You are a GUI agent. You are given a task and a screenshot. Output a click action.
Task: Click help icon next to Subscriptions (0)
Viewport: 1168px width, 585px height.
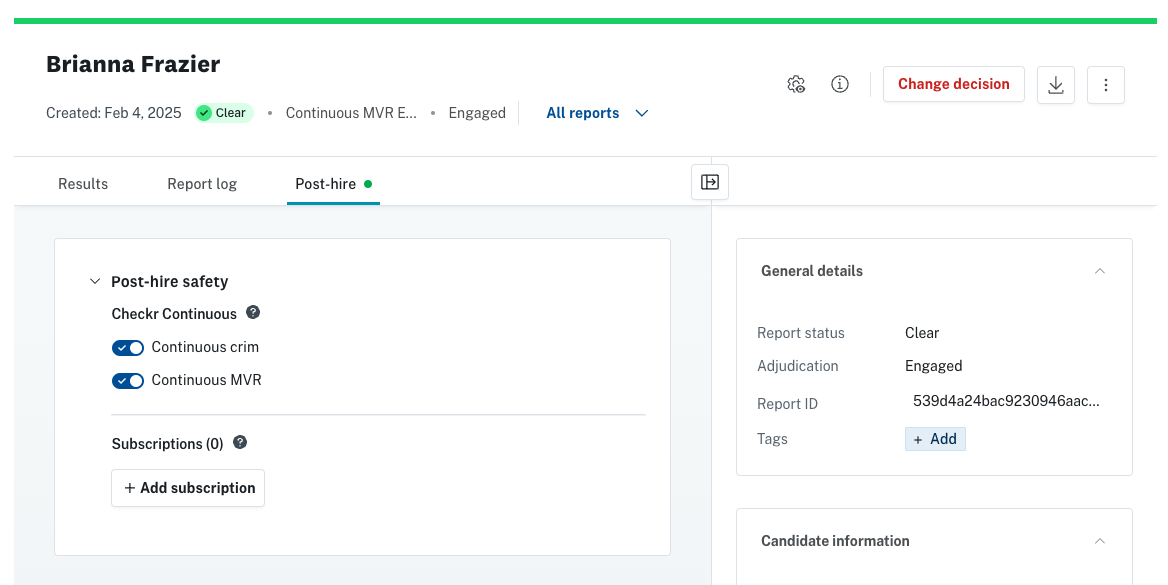coord(240,442)
